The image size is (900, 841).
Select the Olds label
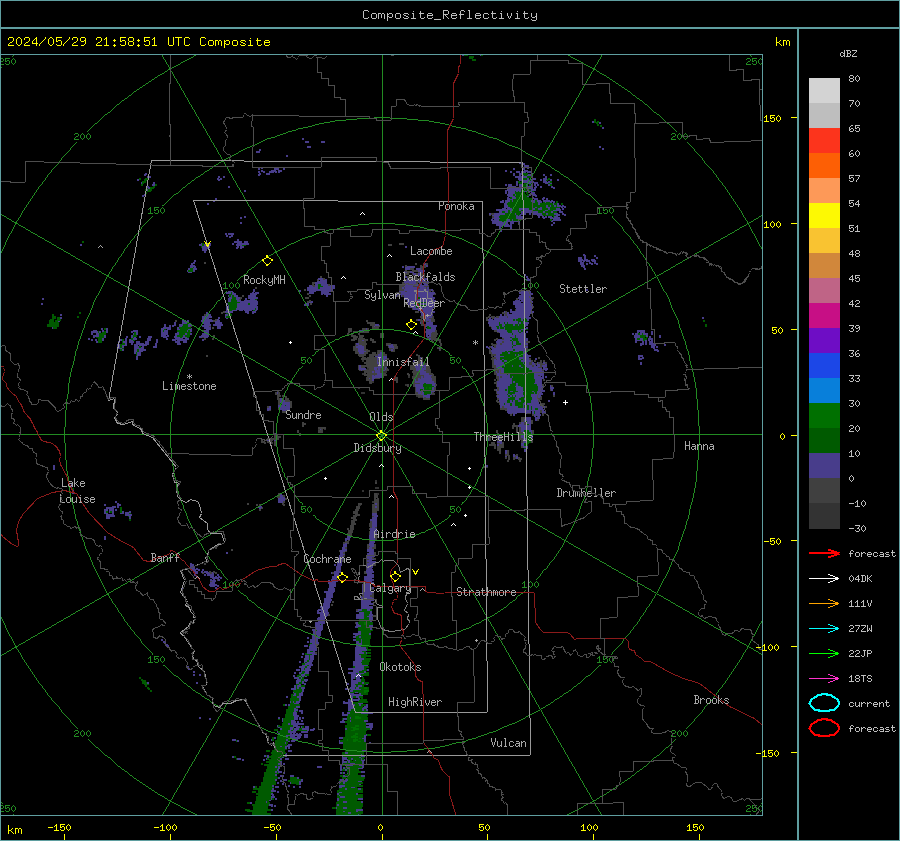click(381, 417)
